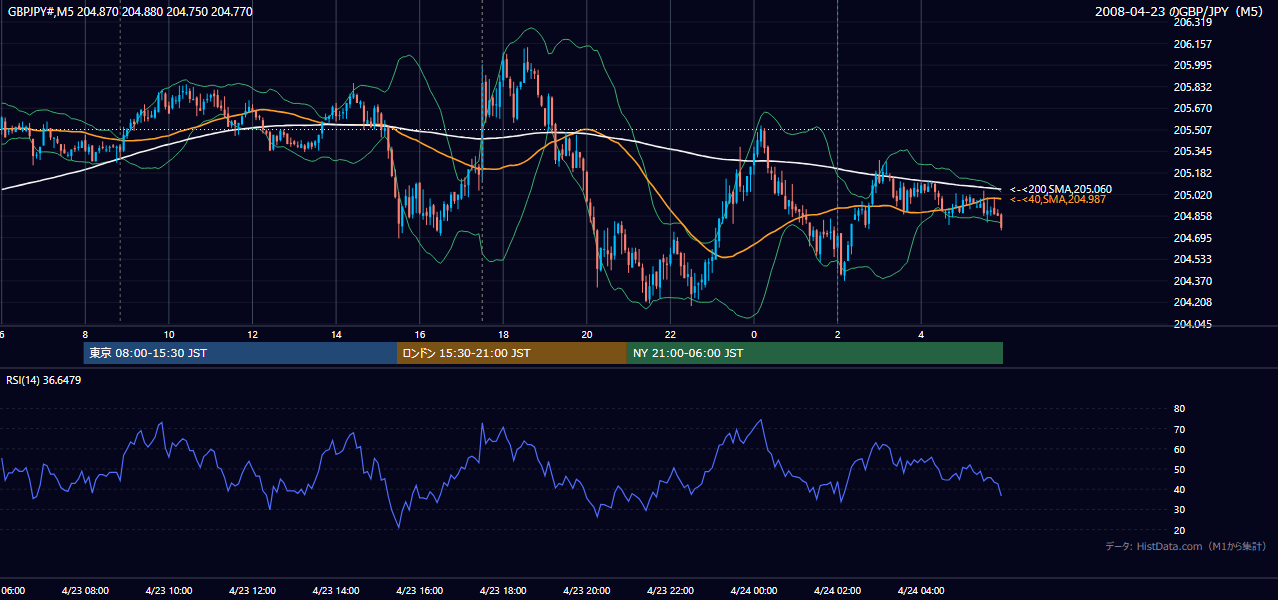Click the 4/23 20:00 time axis label
Screen dimensions: 1278x600
pyautogui.click(x=586, y=590)
